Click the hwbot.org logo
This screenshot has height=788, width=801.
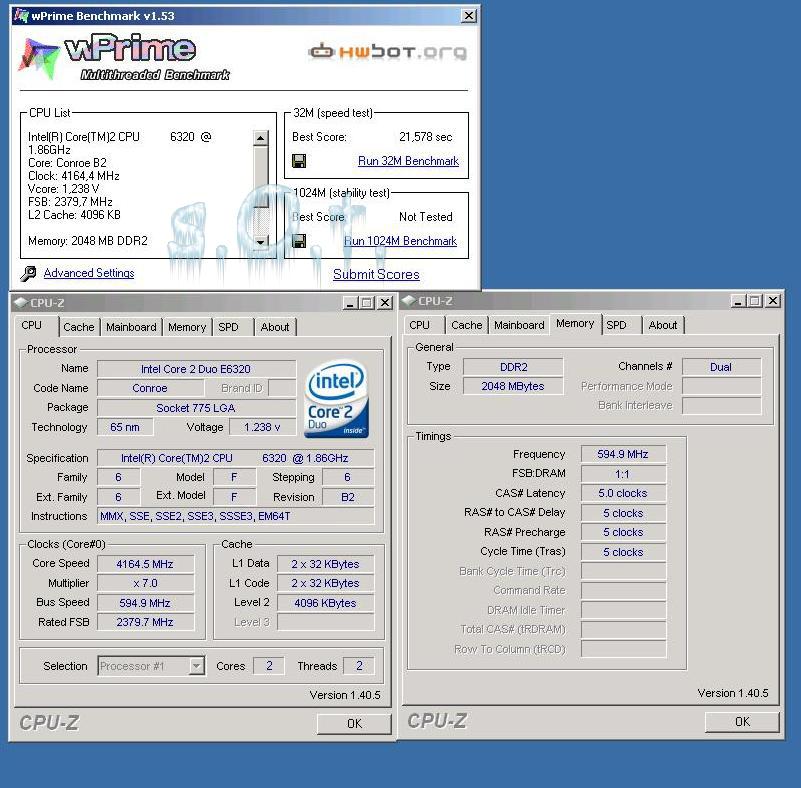point(387,52)
